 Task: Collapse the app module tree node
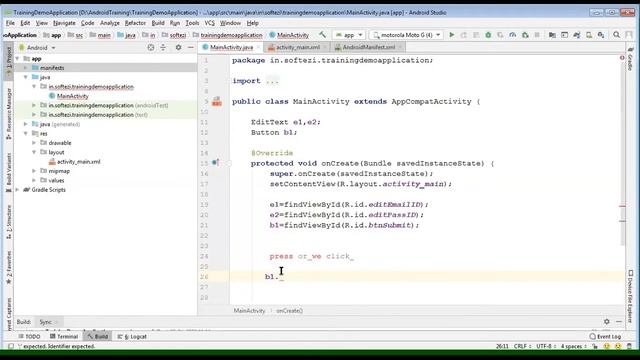click(x=17, y=59)
